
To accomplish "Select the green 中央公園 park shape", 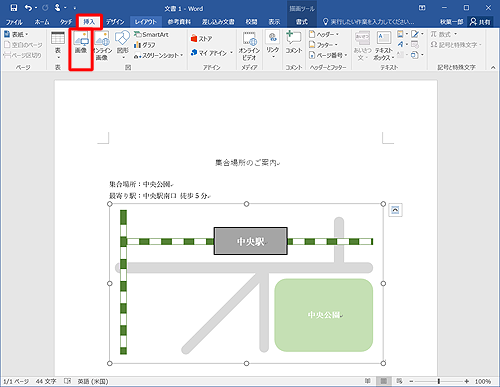I will (324, 315).
